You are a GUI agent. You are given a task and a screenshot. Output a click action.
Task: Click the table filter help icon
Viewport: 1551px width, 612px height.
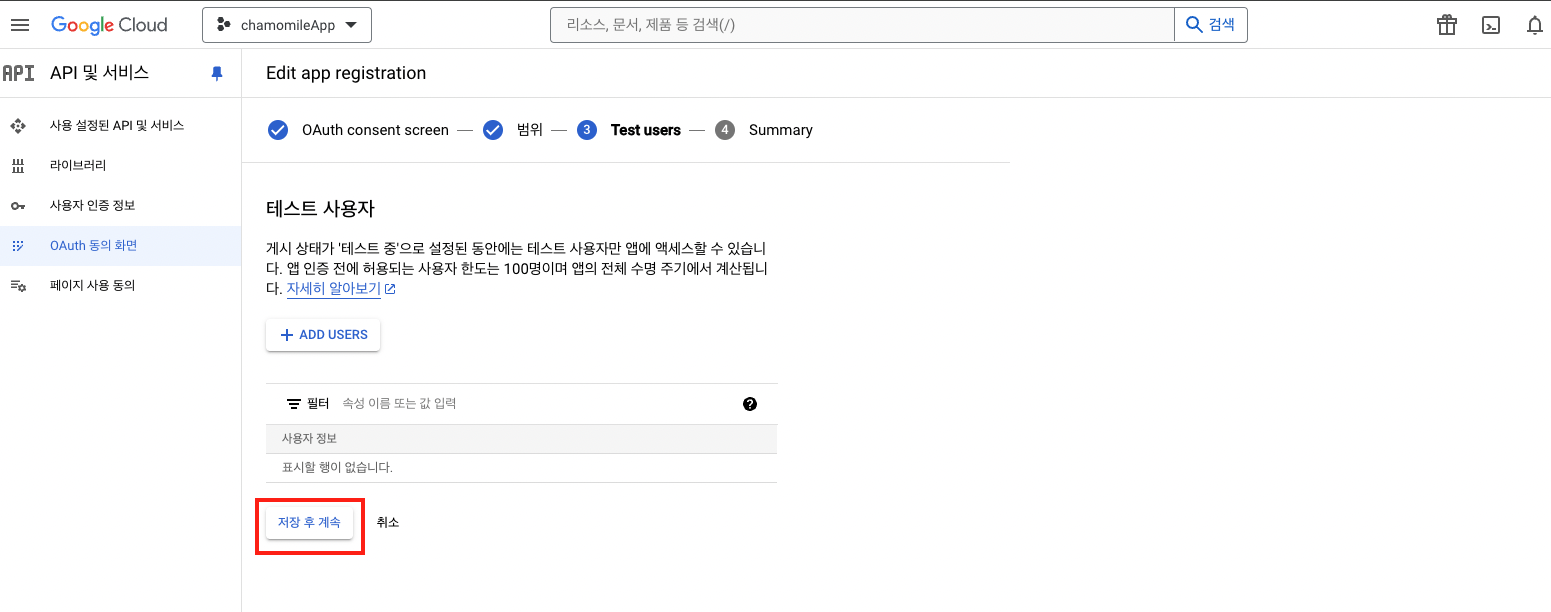(x=750, y=404)
